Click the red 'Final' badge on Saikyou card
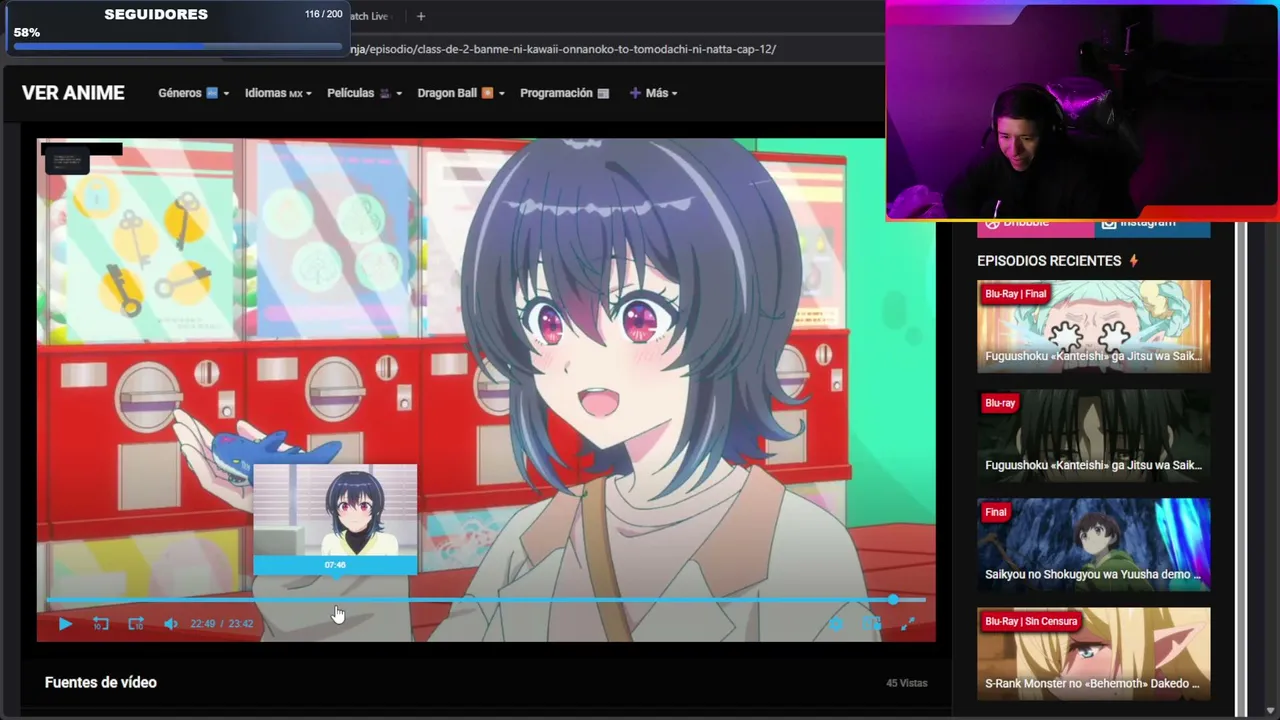This screenshot has width=1280, height=720. [996, 512]
